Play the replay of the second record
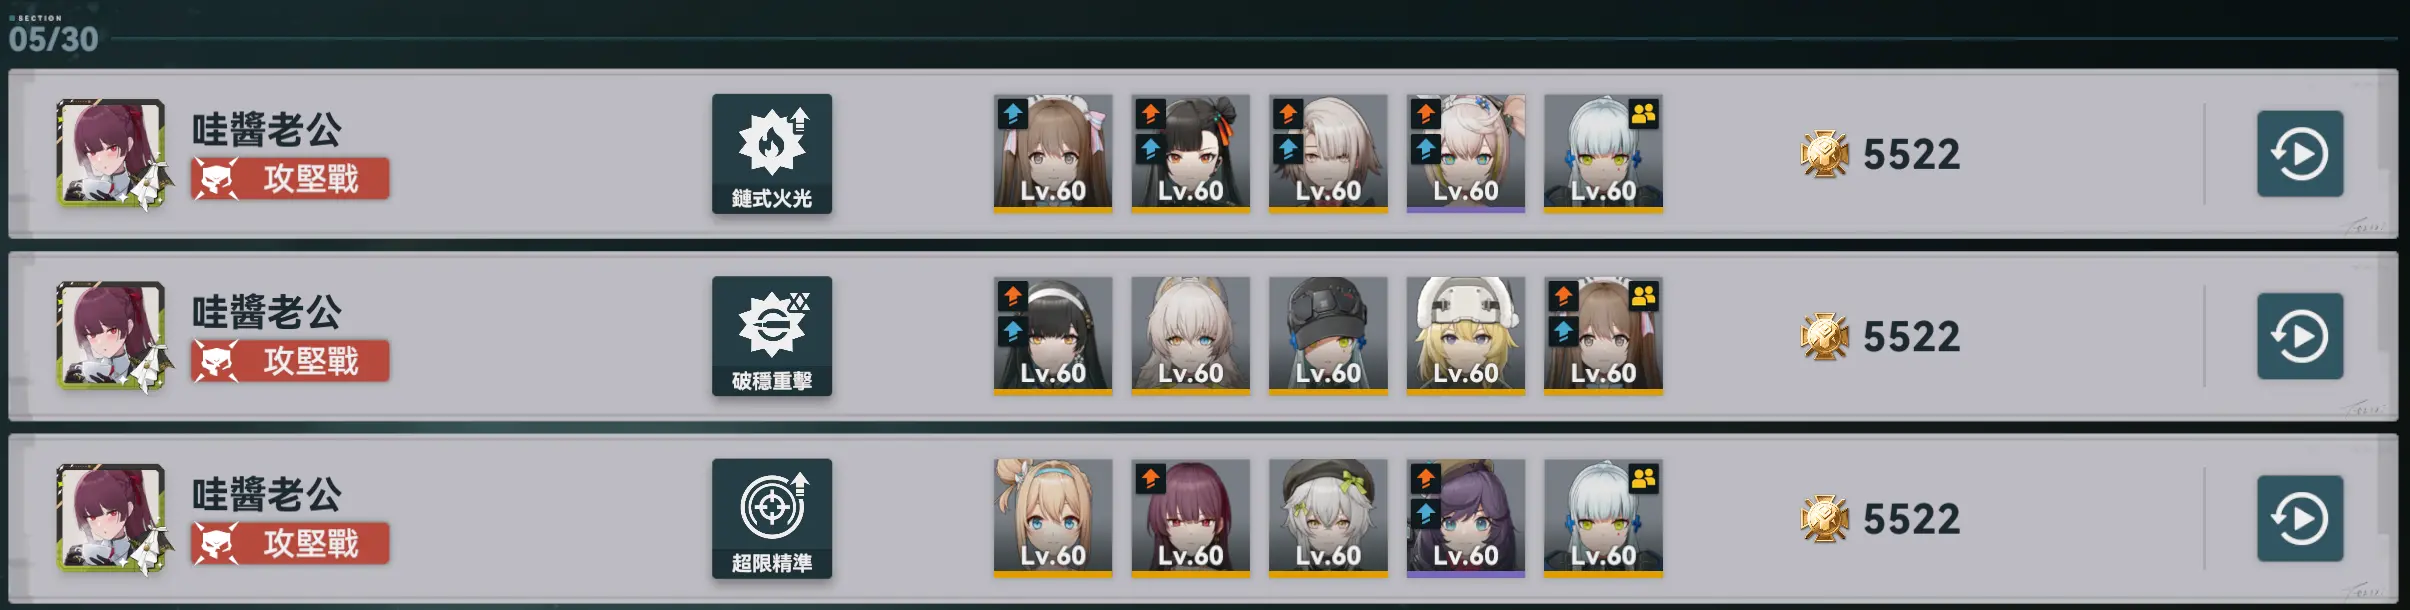Screen dimensions: 2410x610 tap(2299, 336)
